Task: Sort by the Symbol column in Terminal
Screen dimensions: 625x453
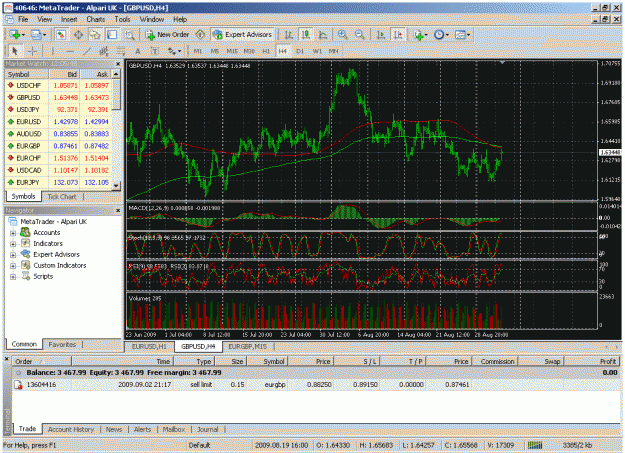Action: click(x=267, y=361)
